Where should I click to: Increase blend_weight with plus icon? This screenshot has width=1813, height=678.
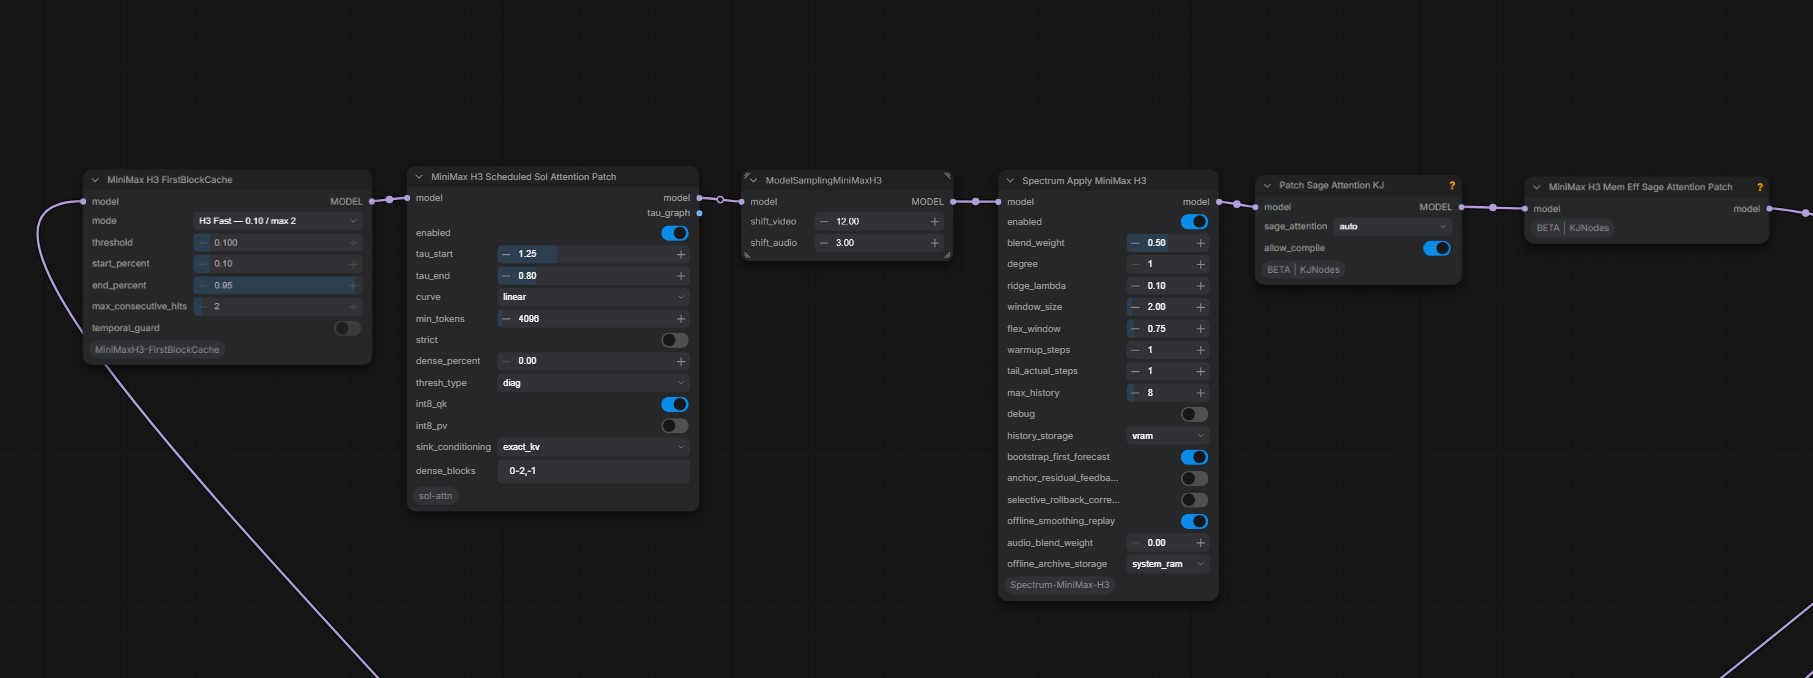[x=1200, y=243]
